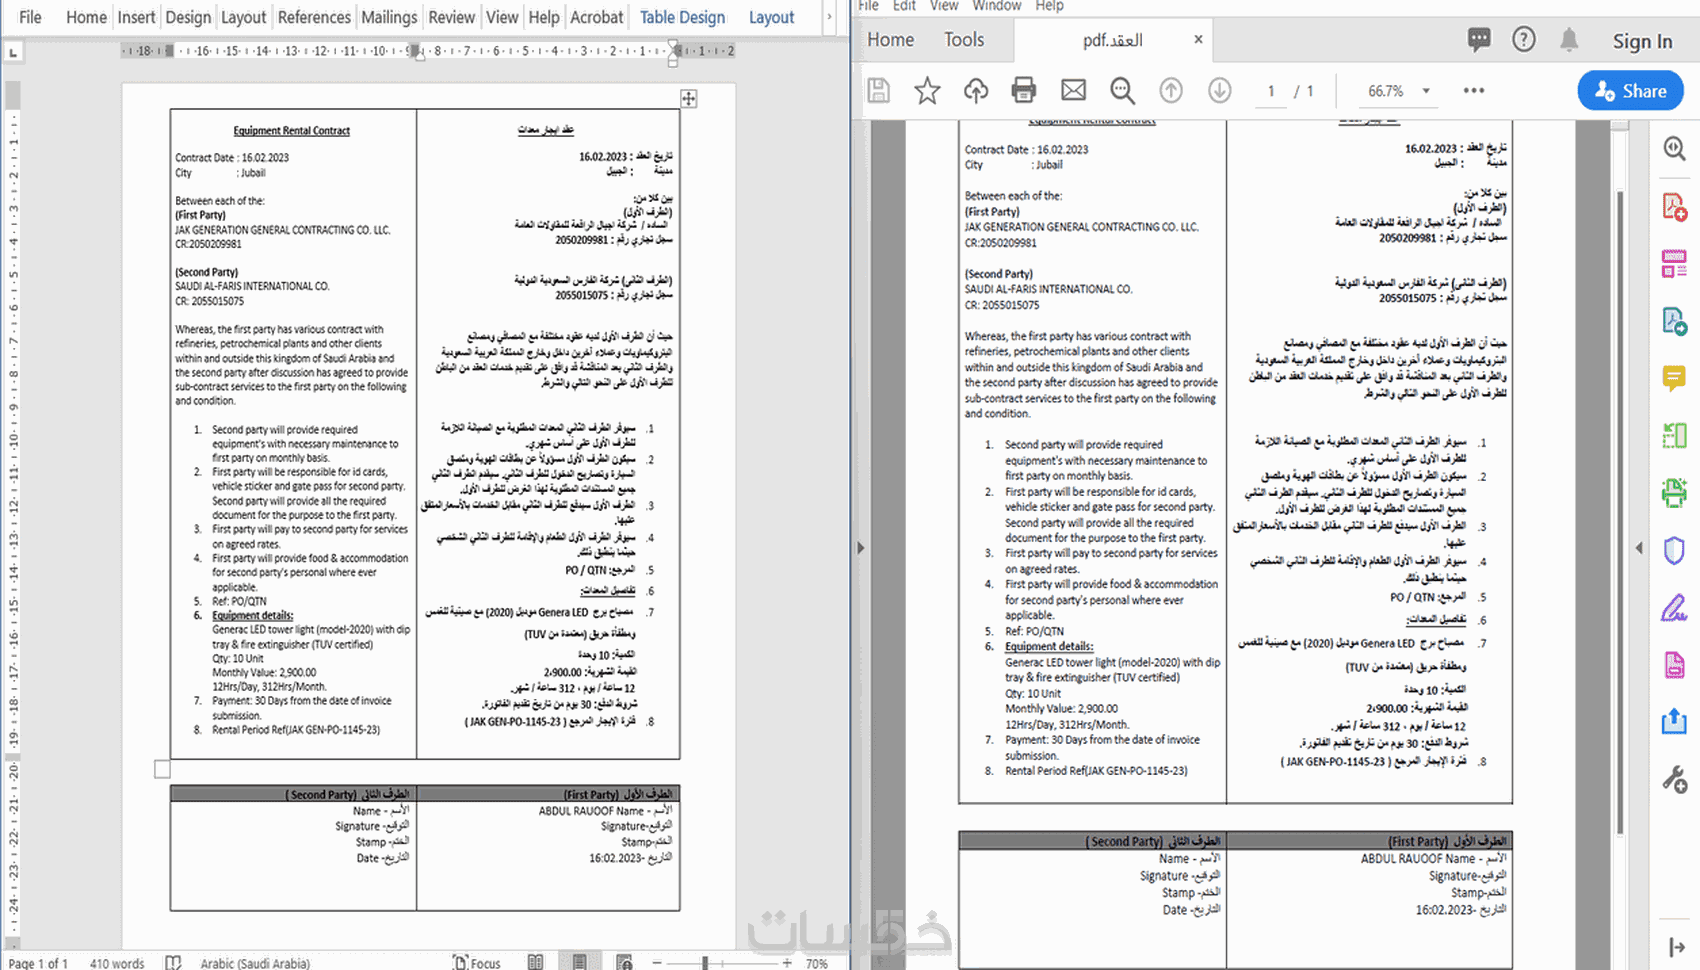Click the 410 words count in status bar
This screenshot has height=970, width=1700.
click(x=117, y=963)
